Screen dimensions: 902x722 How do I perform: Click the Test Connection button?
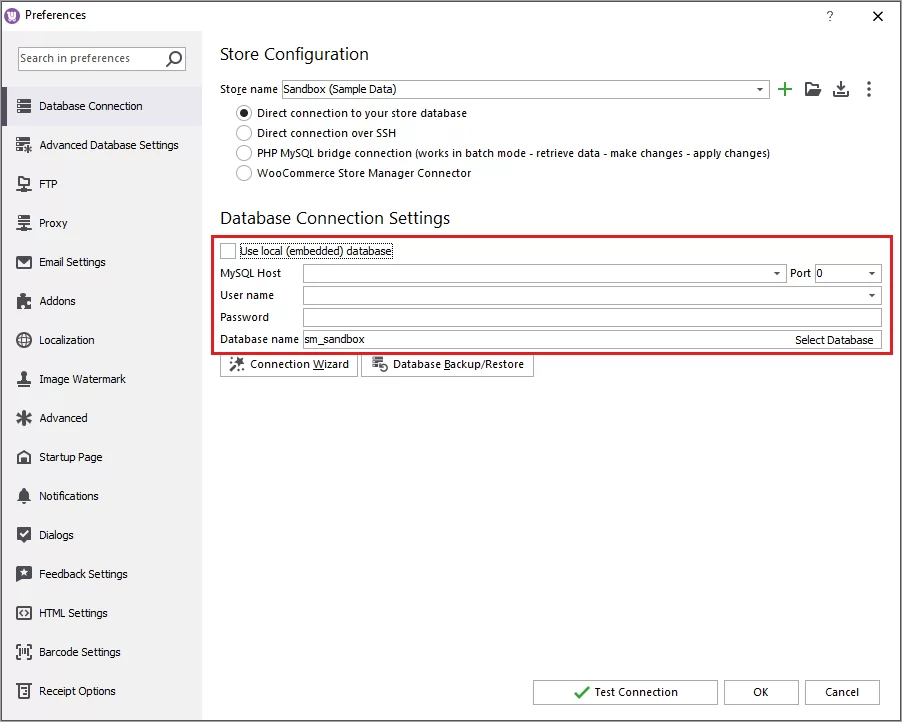tap(625, 692)
